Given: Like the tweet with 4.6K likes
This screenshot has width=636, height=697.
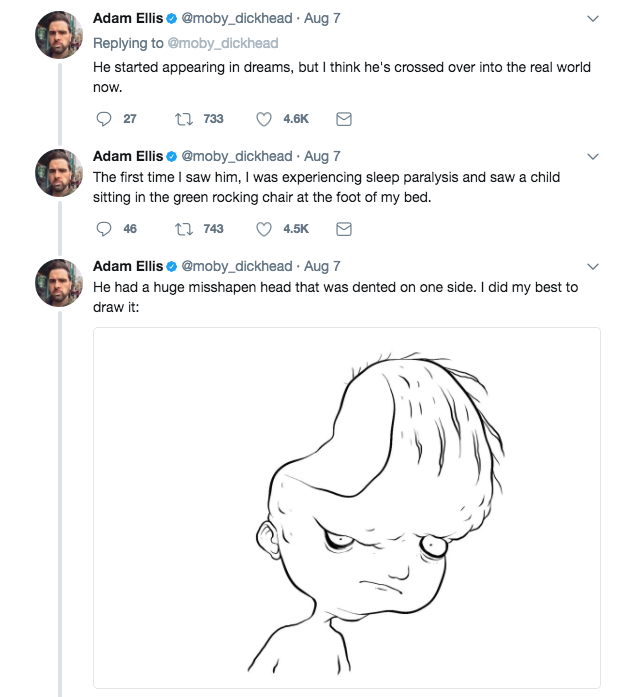Looking at the screenshot, I should click(264, 119).
